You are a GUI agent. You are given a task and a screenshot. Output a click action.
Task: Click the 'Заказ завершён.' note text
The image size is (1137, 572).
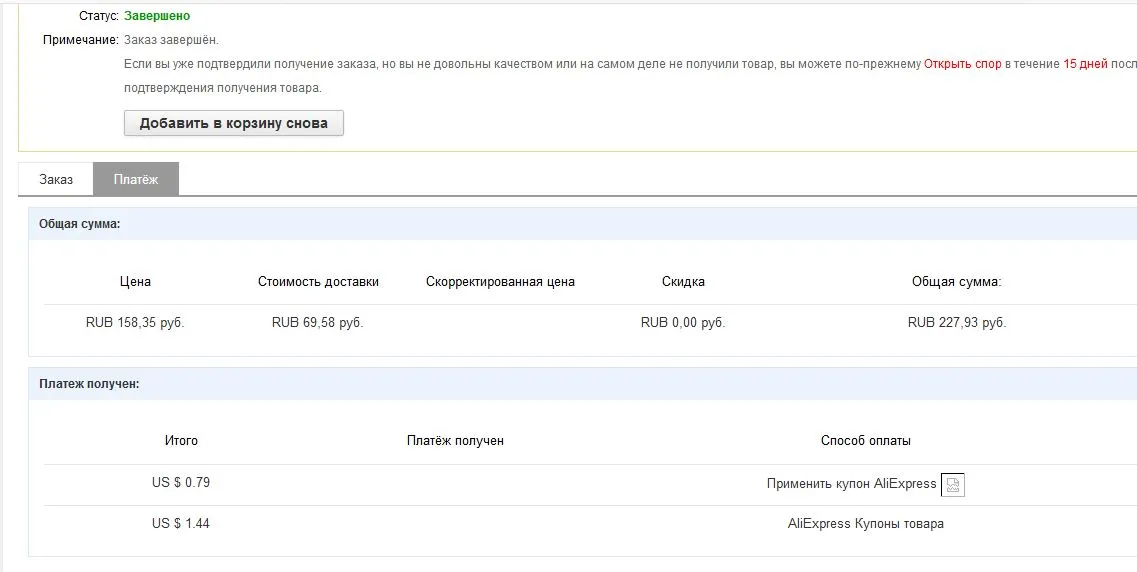pos(171,40)
